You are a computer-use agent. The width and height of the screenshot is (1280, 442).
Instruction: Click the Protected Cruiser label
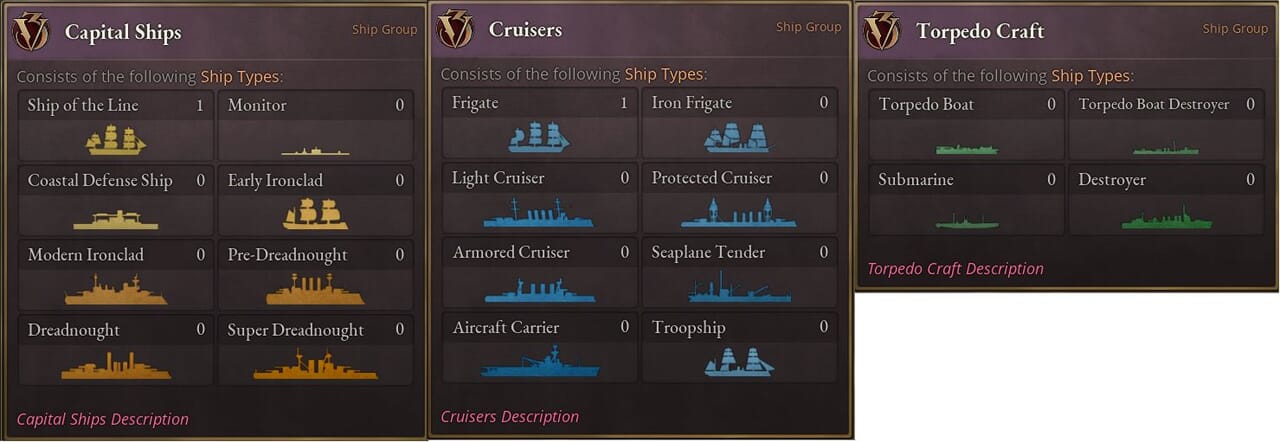click(x=711, y=178)
